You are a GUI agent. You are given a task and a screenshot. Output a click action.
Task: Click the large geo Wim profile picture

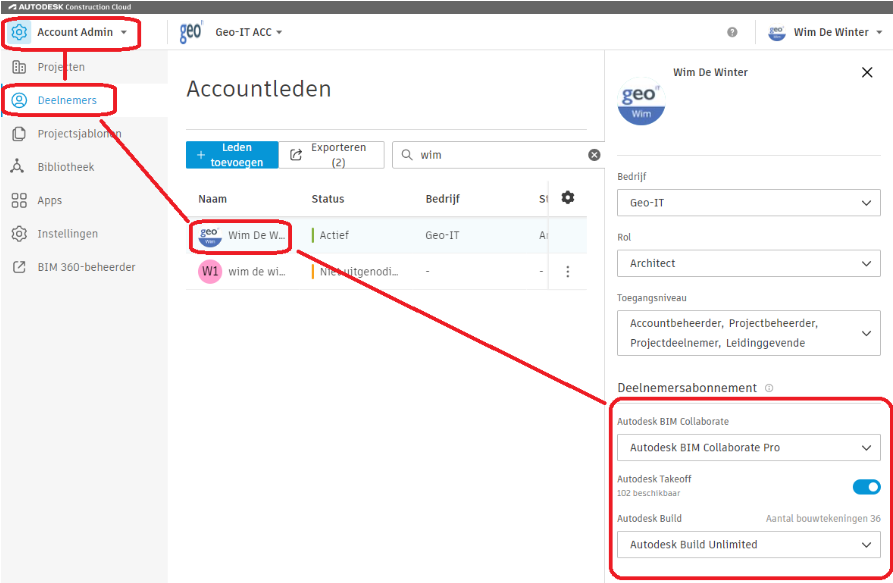(x=641, y=101)
